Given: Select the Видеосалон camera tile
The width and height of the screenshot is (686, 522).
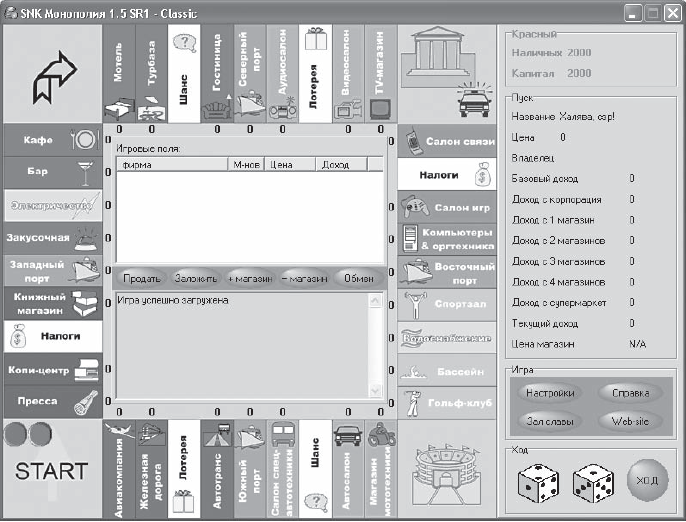Looking at the screenshot, I should 348,74.
